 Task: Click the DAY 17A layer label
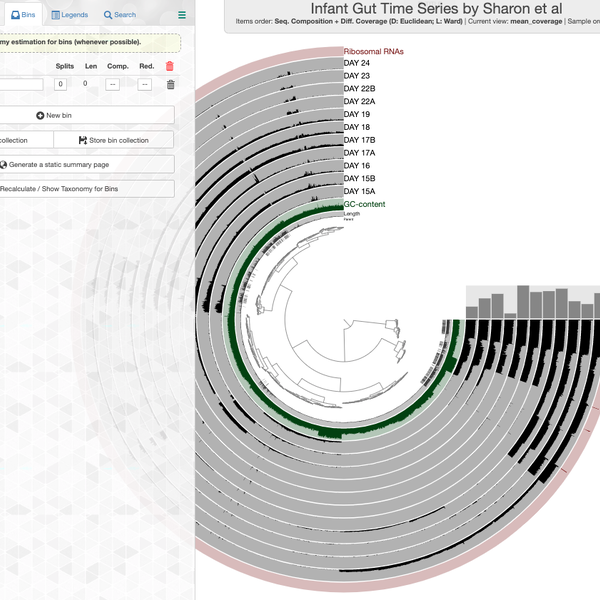point(359,153)
